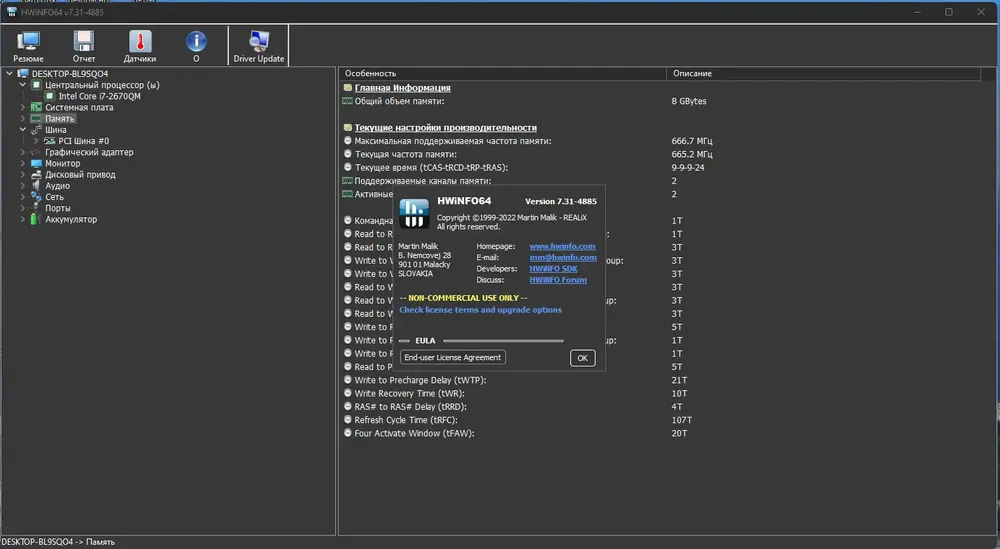Open HWiNFO Forum discuss link

558,280
